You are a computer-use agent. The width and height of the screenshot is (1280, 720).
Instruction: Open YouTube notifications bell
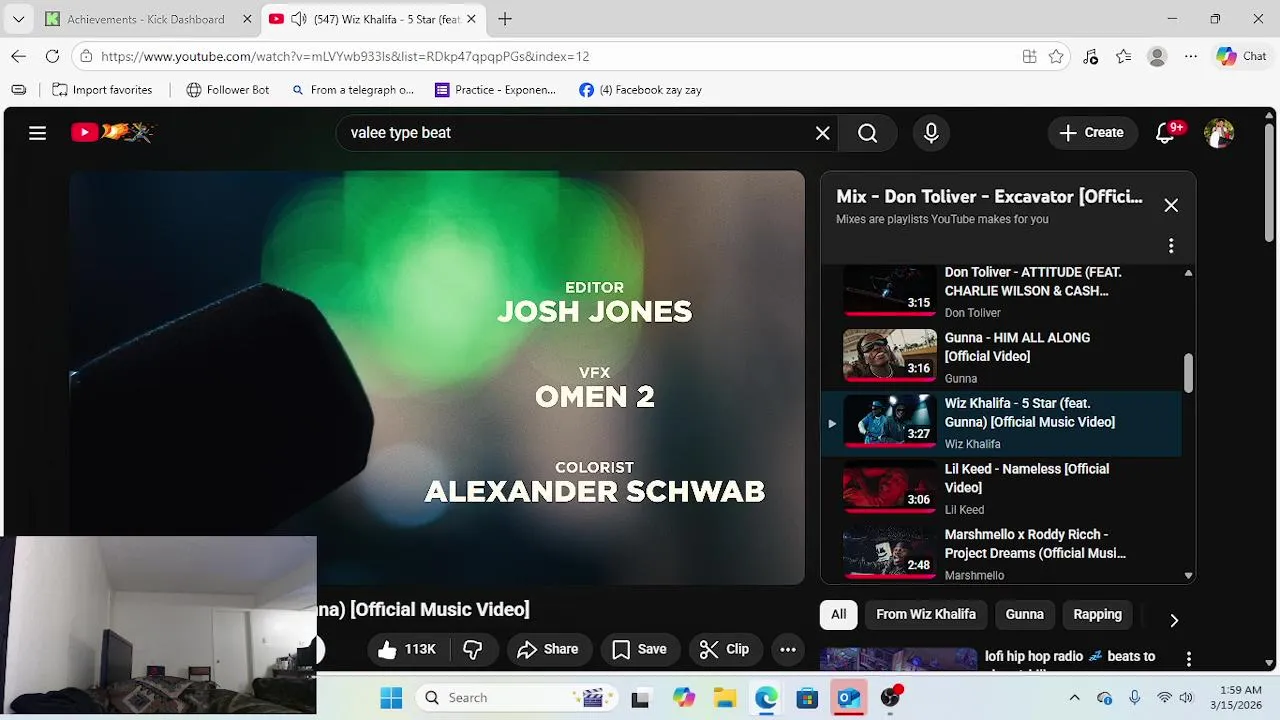[1166, 133]
